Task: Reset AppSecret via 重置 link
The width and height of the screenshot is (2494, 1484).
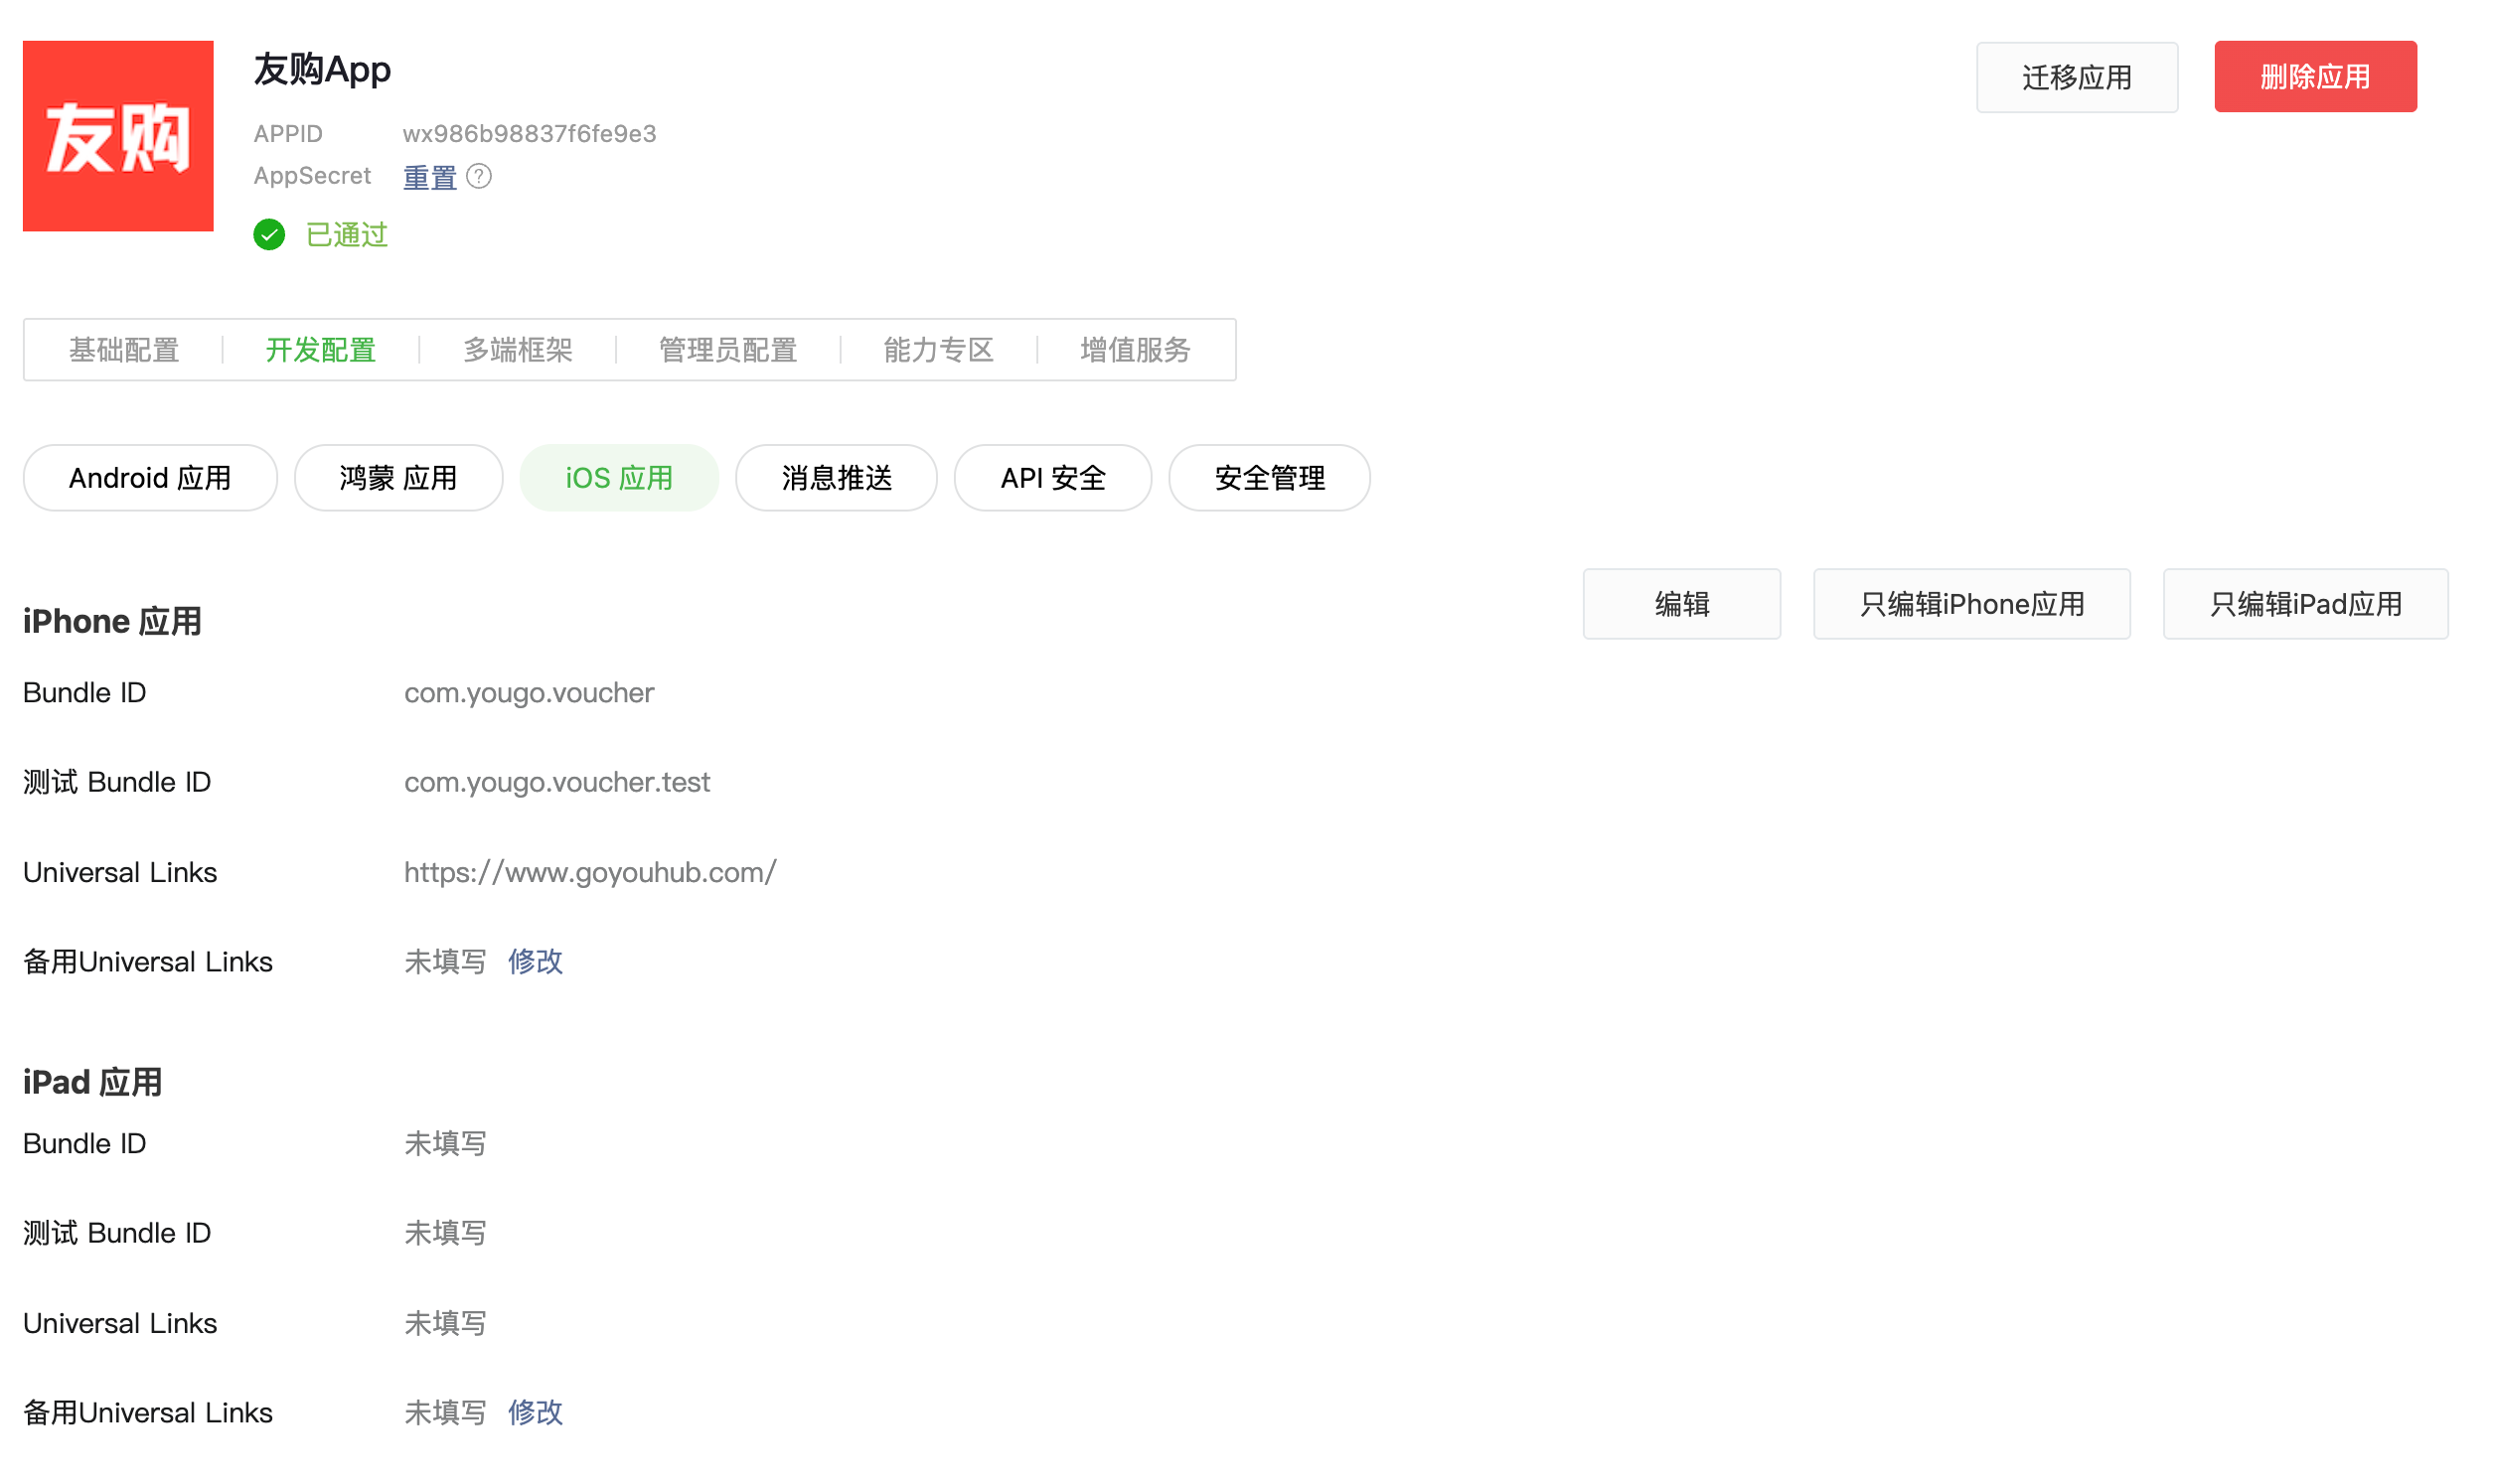Action: point(429,178)
